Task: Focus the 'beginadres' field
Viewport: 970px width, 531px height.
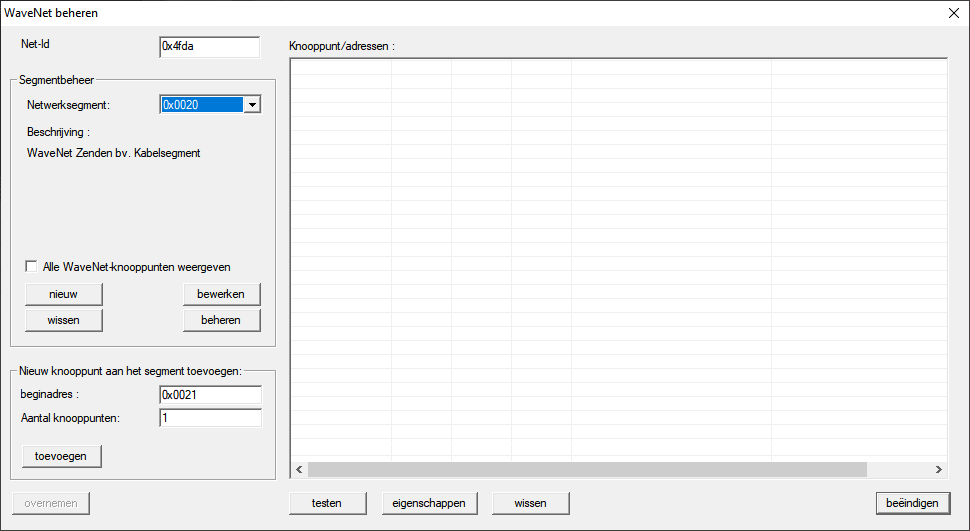Action: tap(210, 395)
